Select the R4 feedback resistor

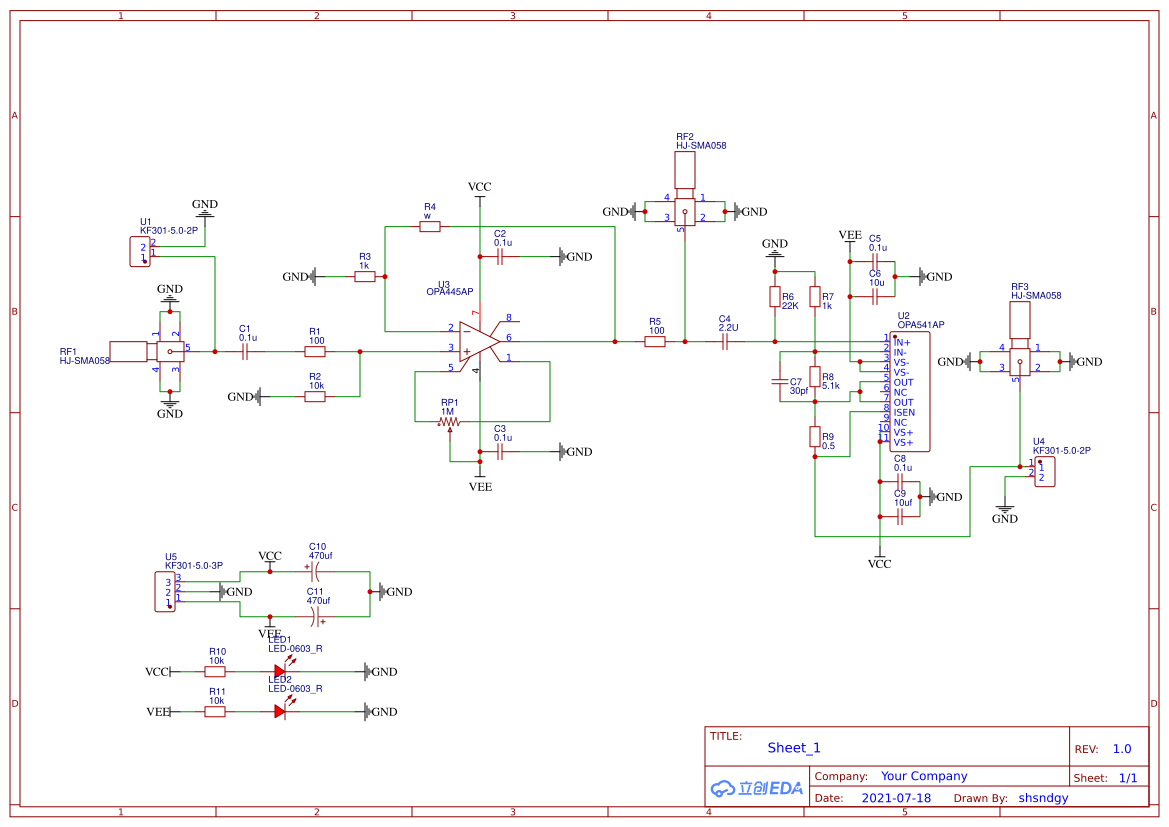click(430, 227)
